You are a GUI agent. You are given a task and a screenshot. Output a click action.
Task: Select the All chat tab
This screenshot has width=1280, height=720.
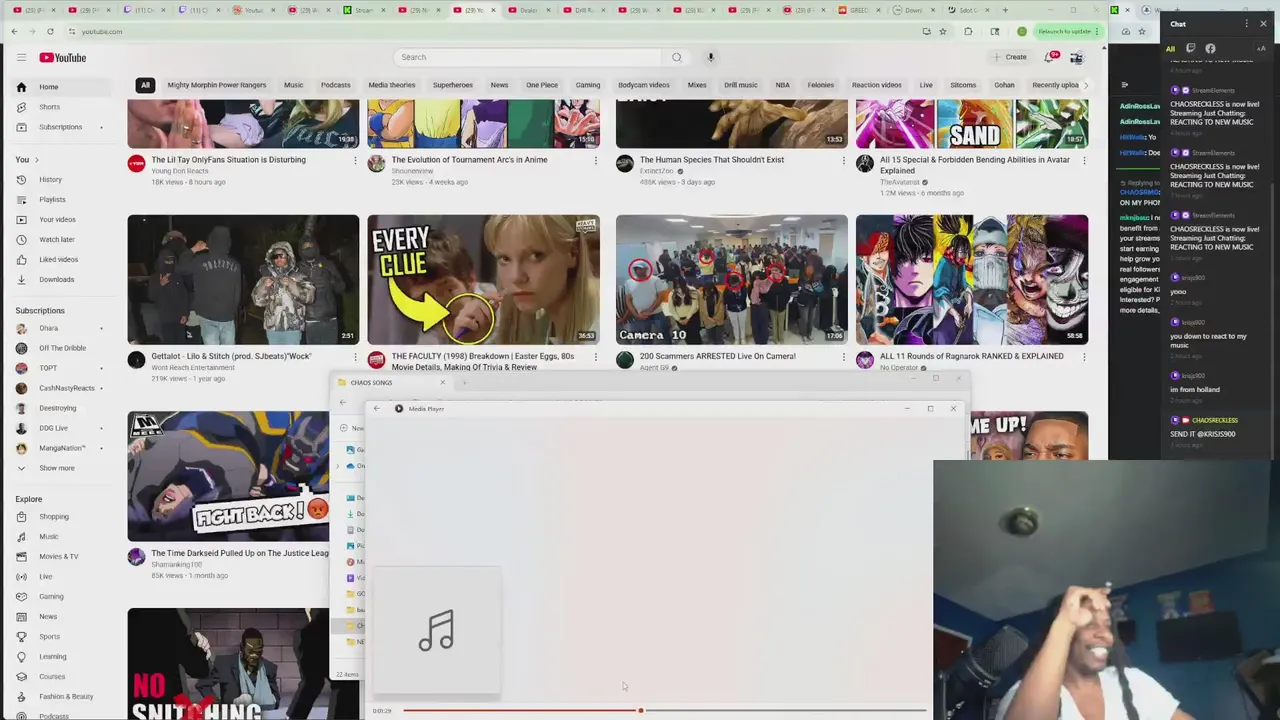point(1170,48)
